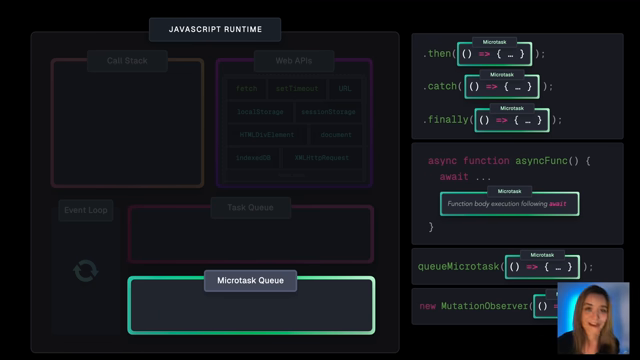Click the sessionStorage cell
Image resolution: width=640 pixels, height=360 pixels.
[328, 111]
